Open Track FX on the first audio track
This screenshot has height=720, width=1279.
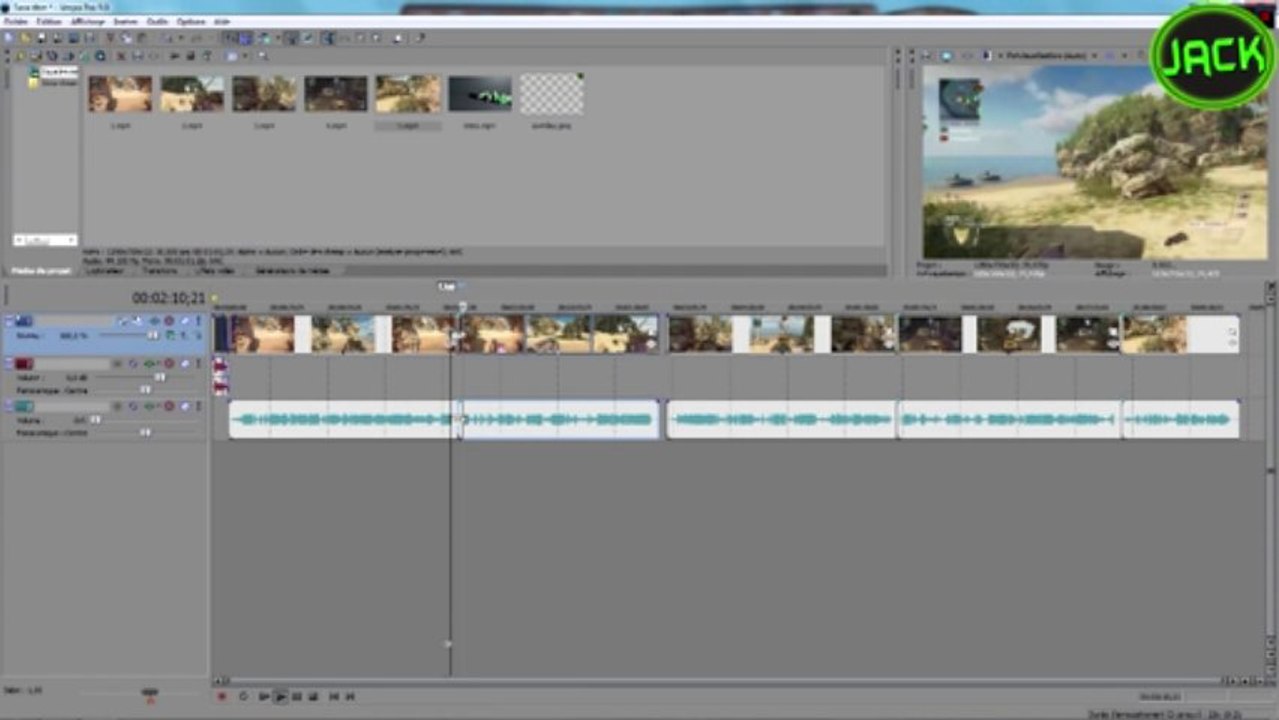pos(149,363)
